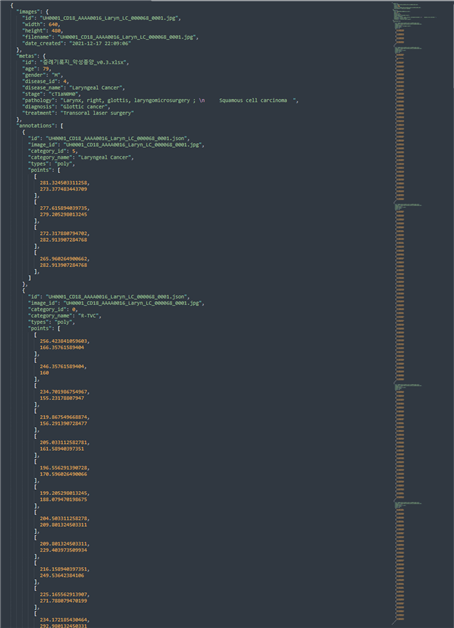Screen dimensions: 454x628
Task: Click the value 205.033112582781
Action: tap(65, 443)
